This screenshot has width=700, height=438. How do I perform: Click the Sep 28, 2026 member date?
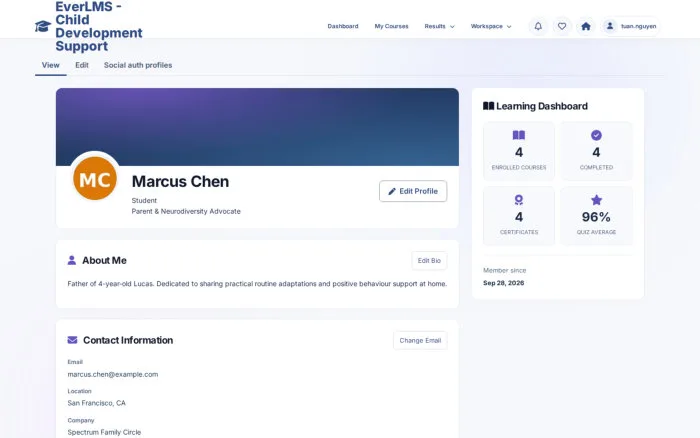coord(504,283)
